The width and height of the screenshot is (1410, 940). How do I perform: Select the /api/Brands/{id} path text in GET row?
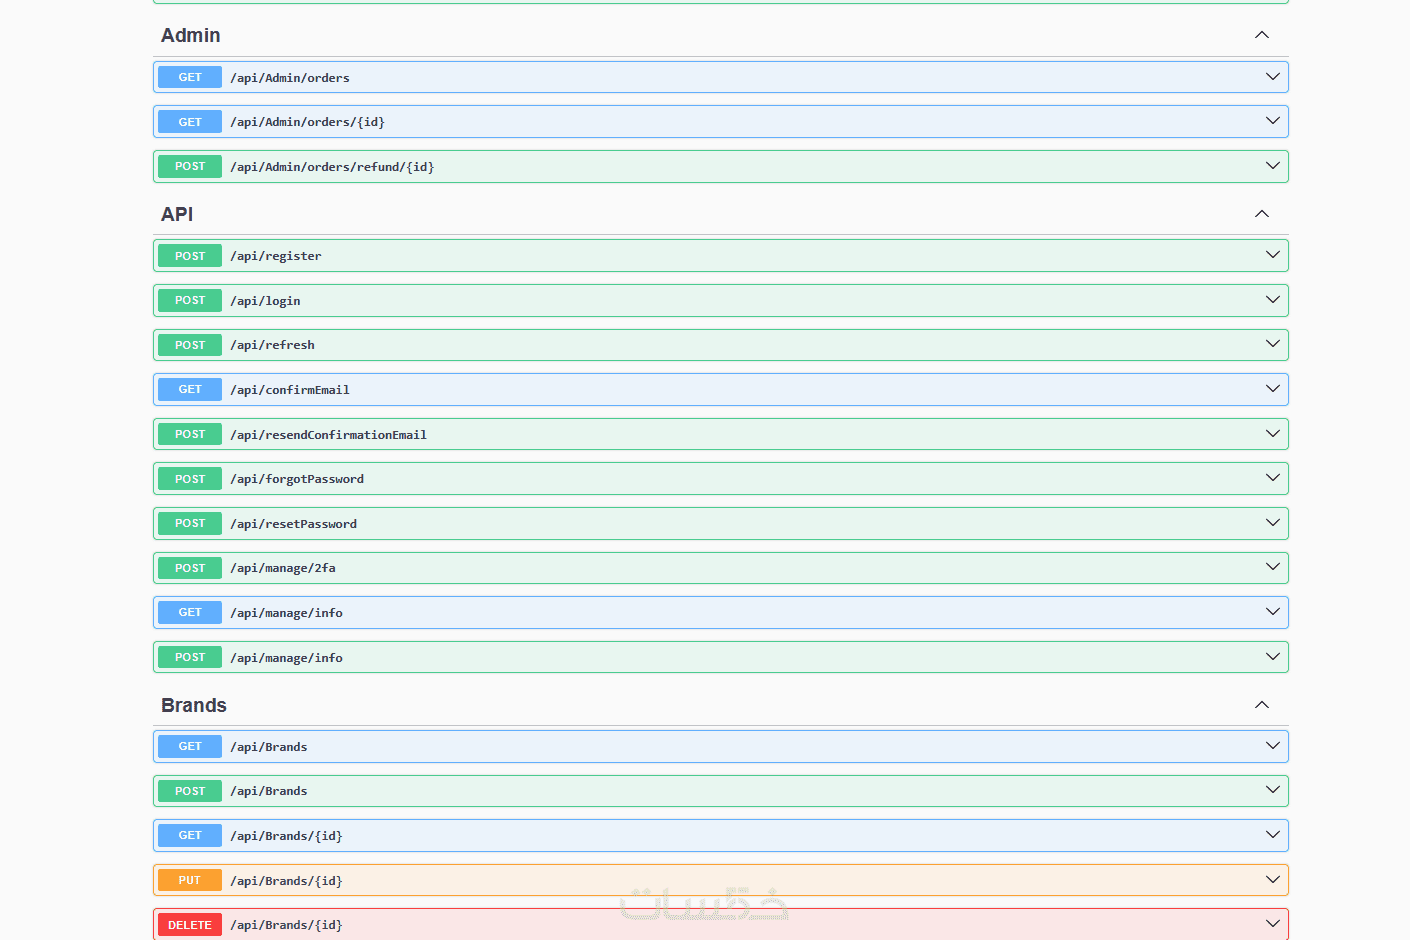coord(286,836)
